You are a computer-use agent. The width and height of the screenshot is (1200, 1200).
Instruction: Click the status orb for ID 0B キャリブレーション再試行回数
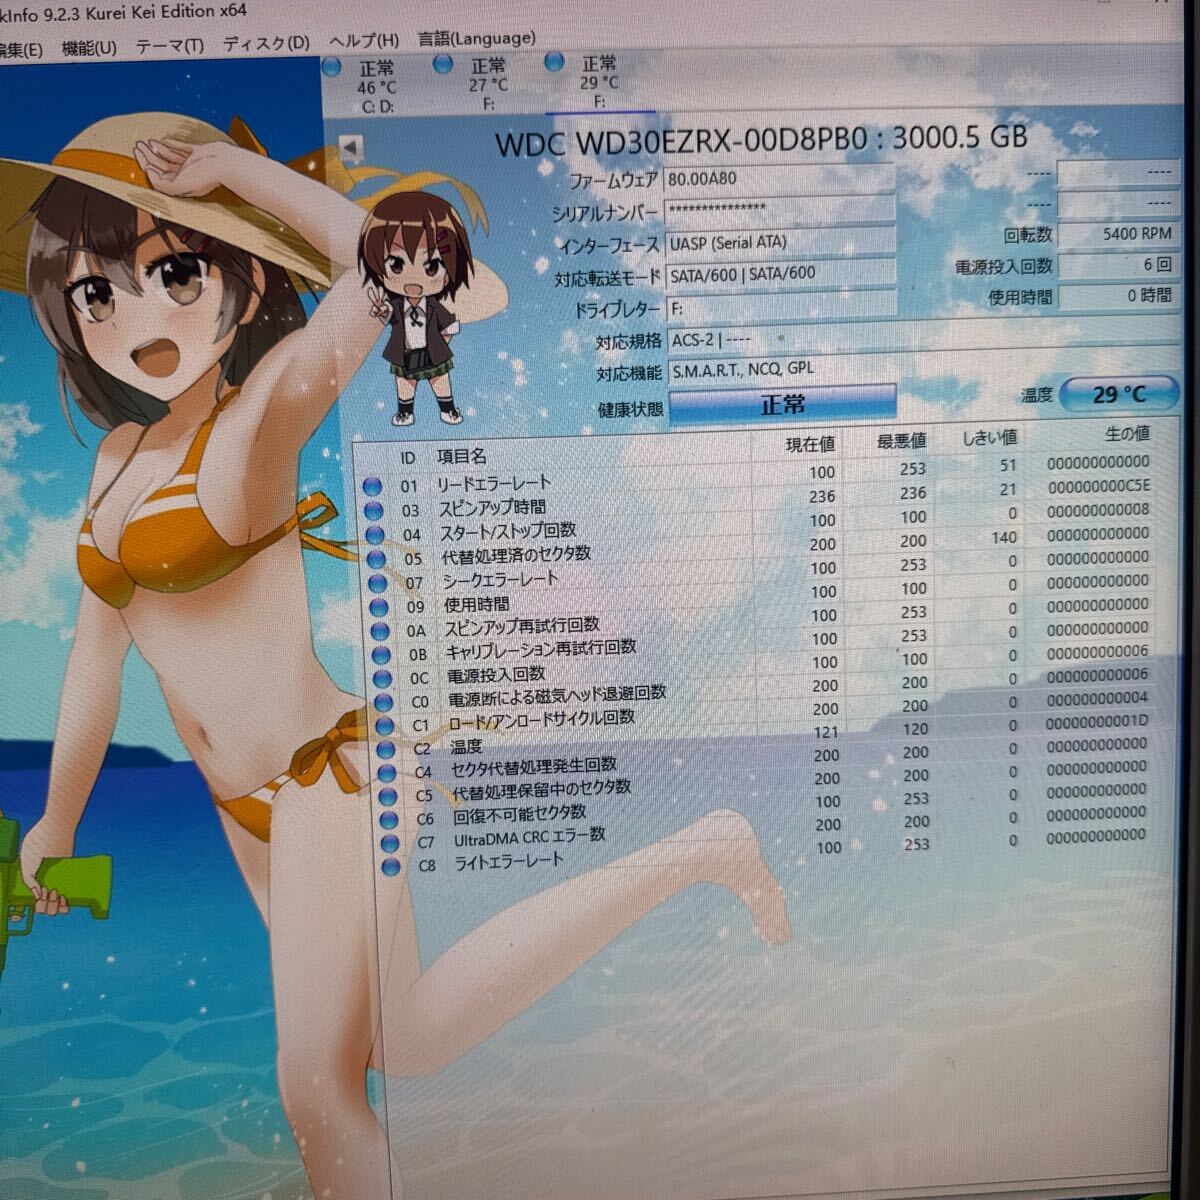[x=381, y=655]
